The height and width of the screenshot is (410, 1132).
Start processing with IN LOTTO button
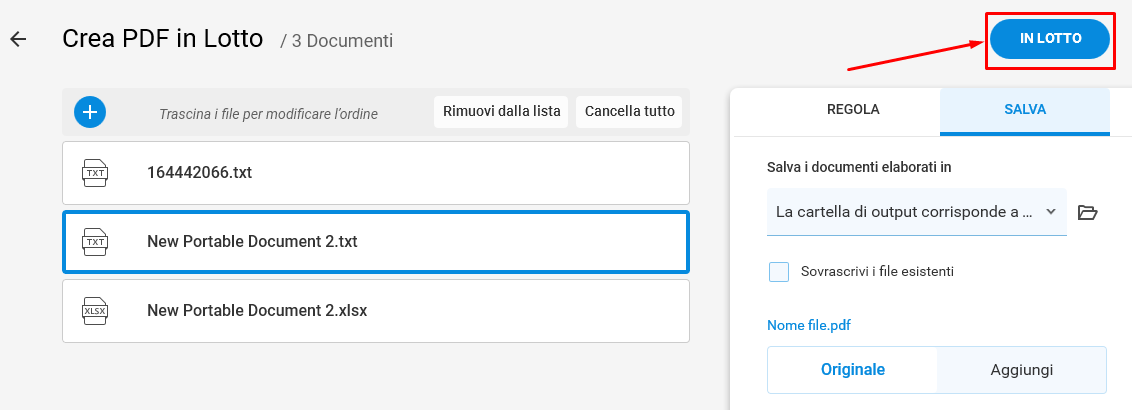[x=1050, y=39]
